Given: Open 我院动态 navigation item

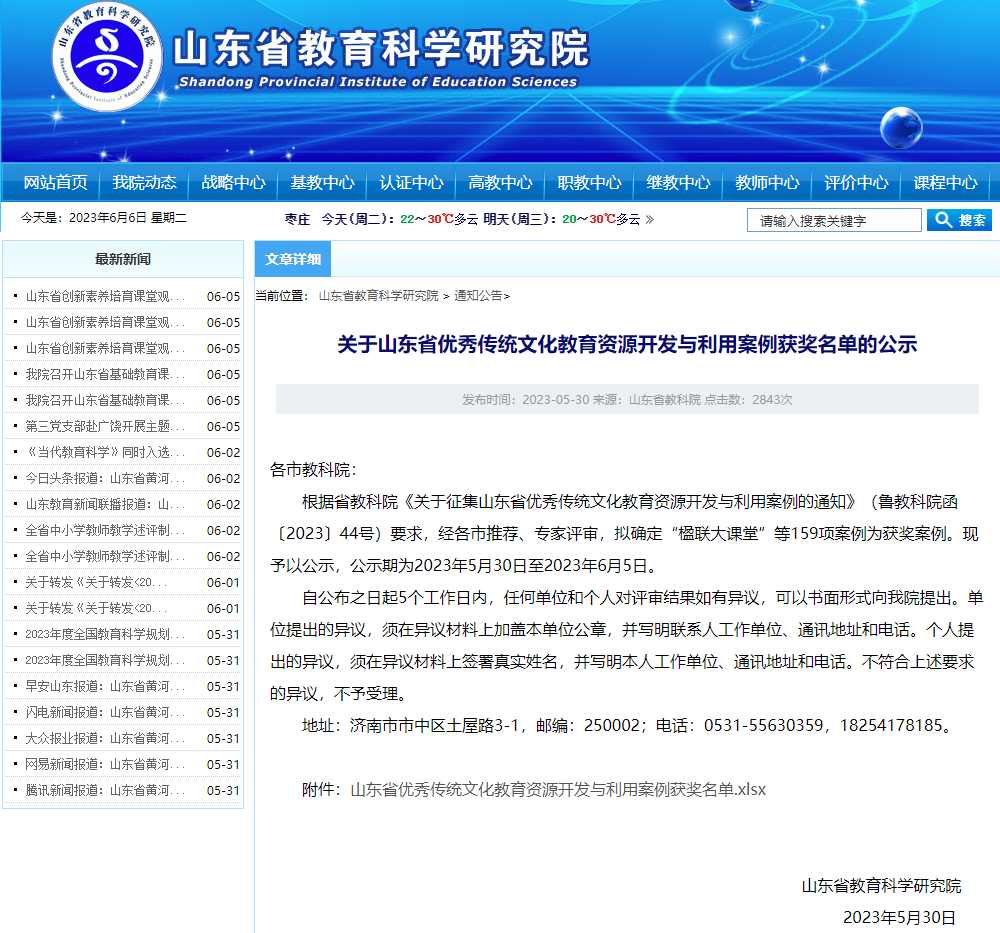Looking at the screenshot, I should (144, 182).
